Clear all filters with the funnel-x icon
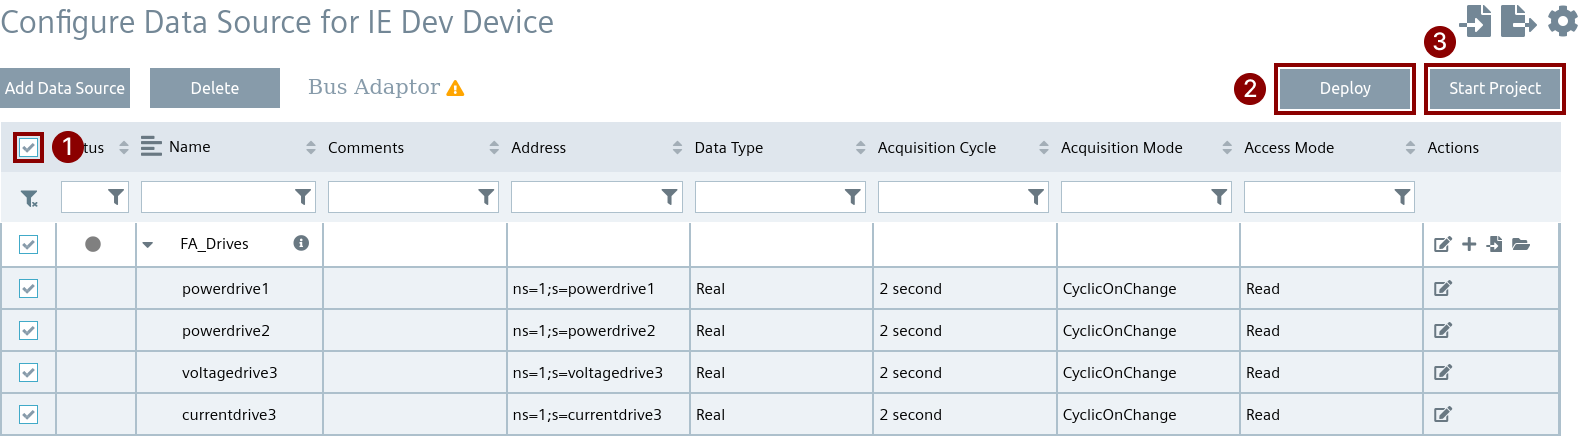This screenshot has height=436, width=1580. coord(29,199)
